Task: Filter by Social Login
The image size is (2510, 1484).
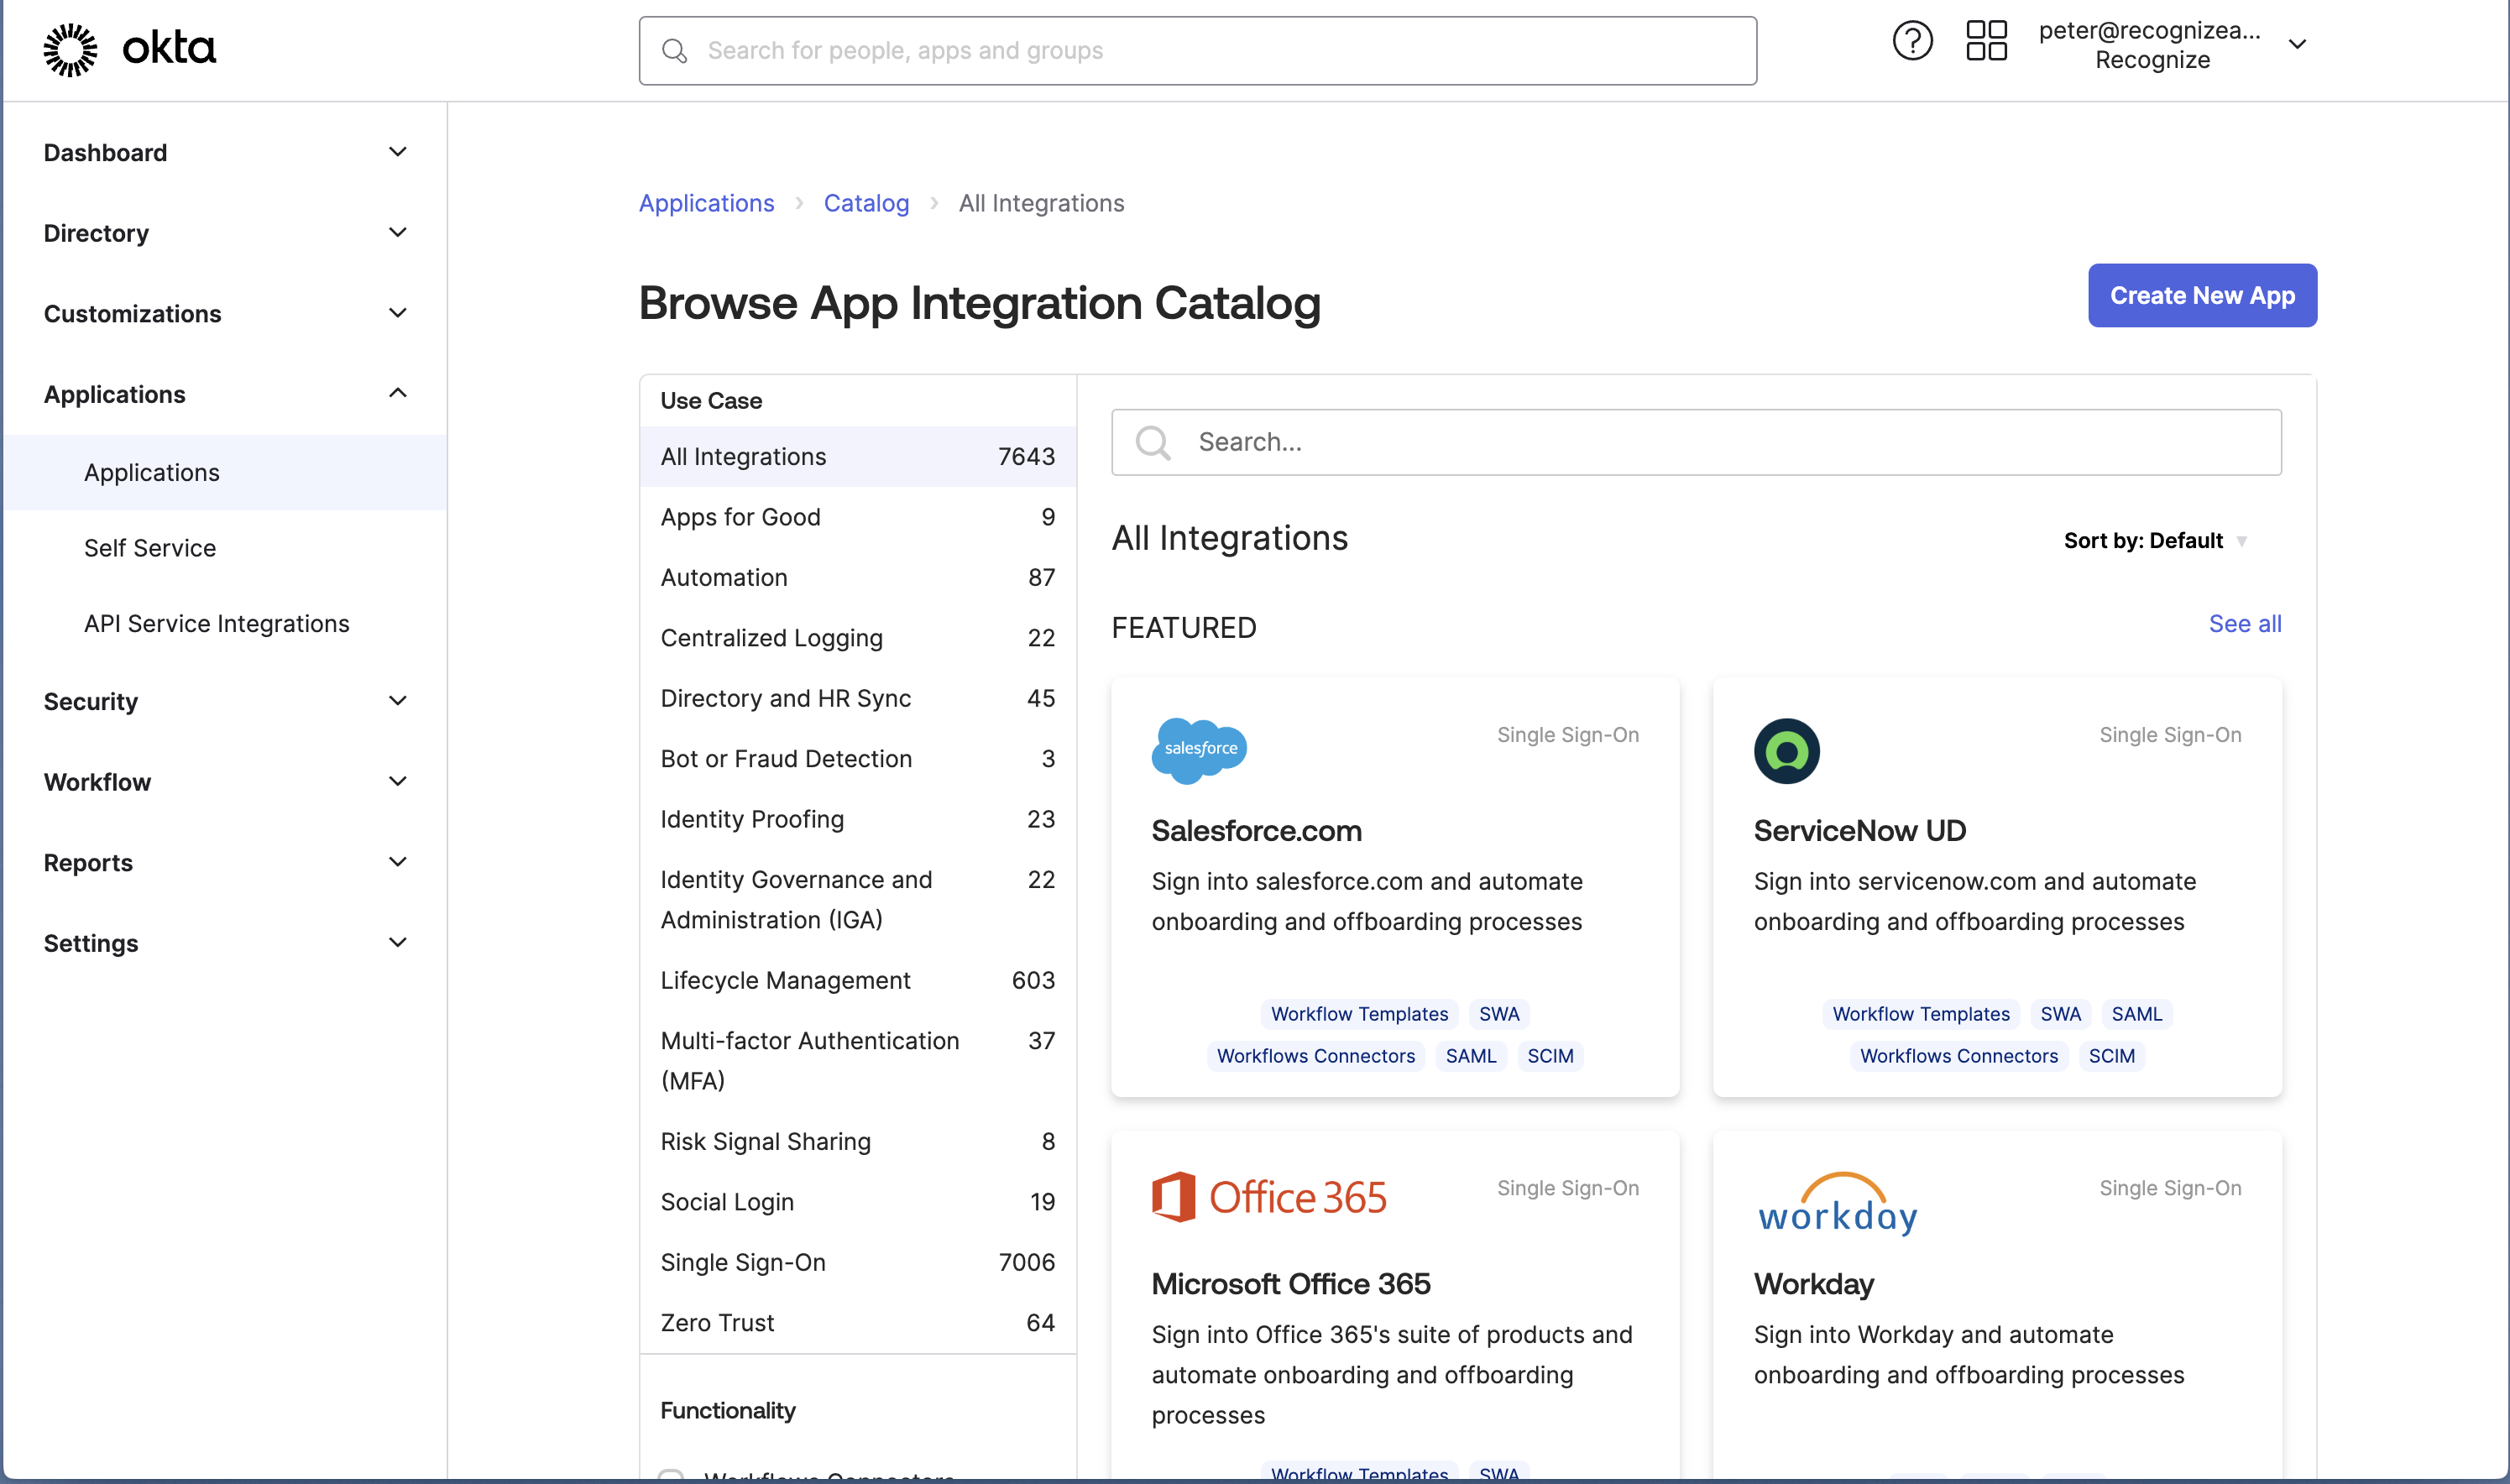Action: [857, 1202]
